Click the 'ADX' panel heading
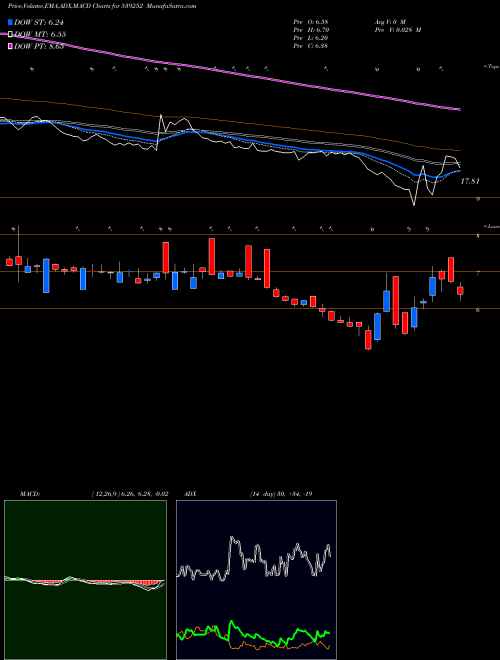Image resolution: width=500 pixels, height=660 pixels. pyautogui.click(x=189, y=494)
